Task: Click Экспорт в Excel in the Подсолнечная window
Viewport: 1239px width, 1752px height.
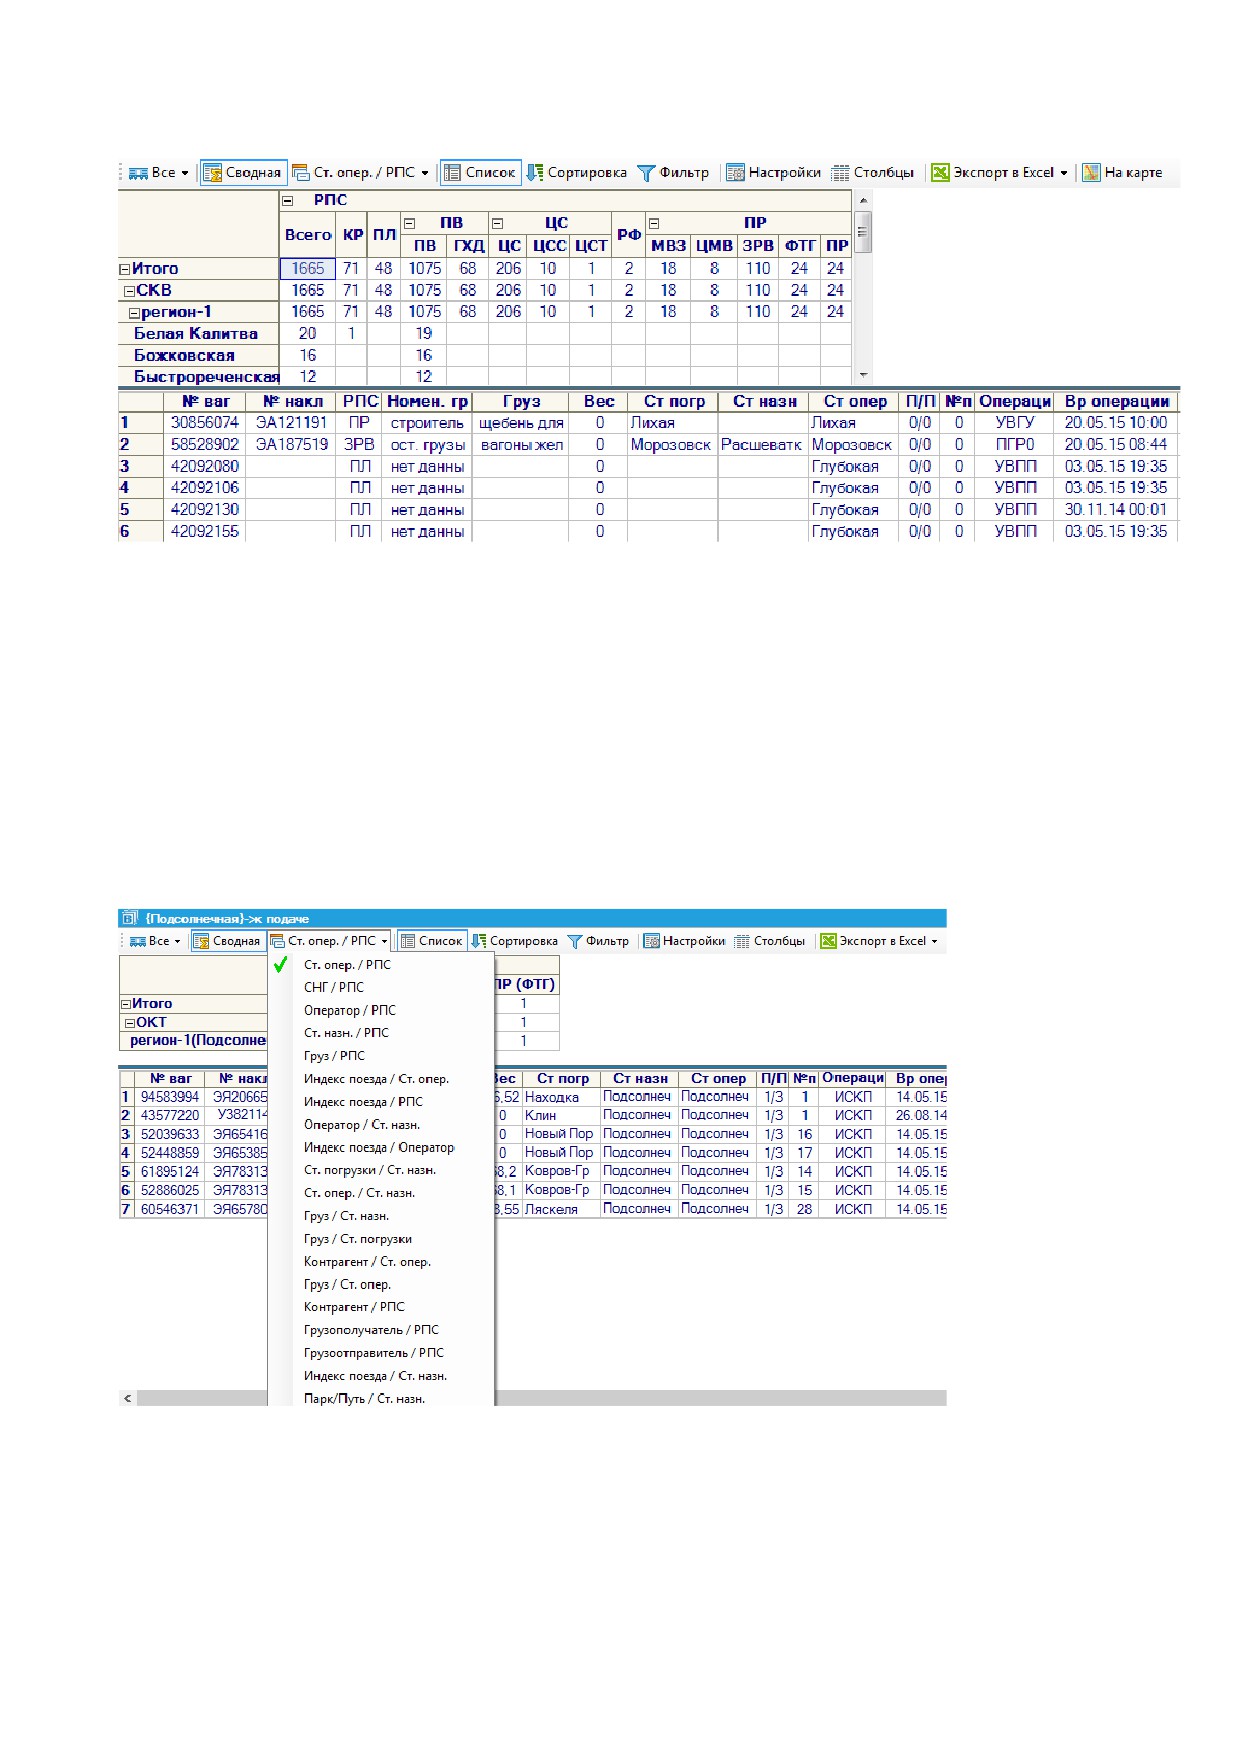Action: click(x=873, y=941)
